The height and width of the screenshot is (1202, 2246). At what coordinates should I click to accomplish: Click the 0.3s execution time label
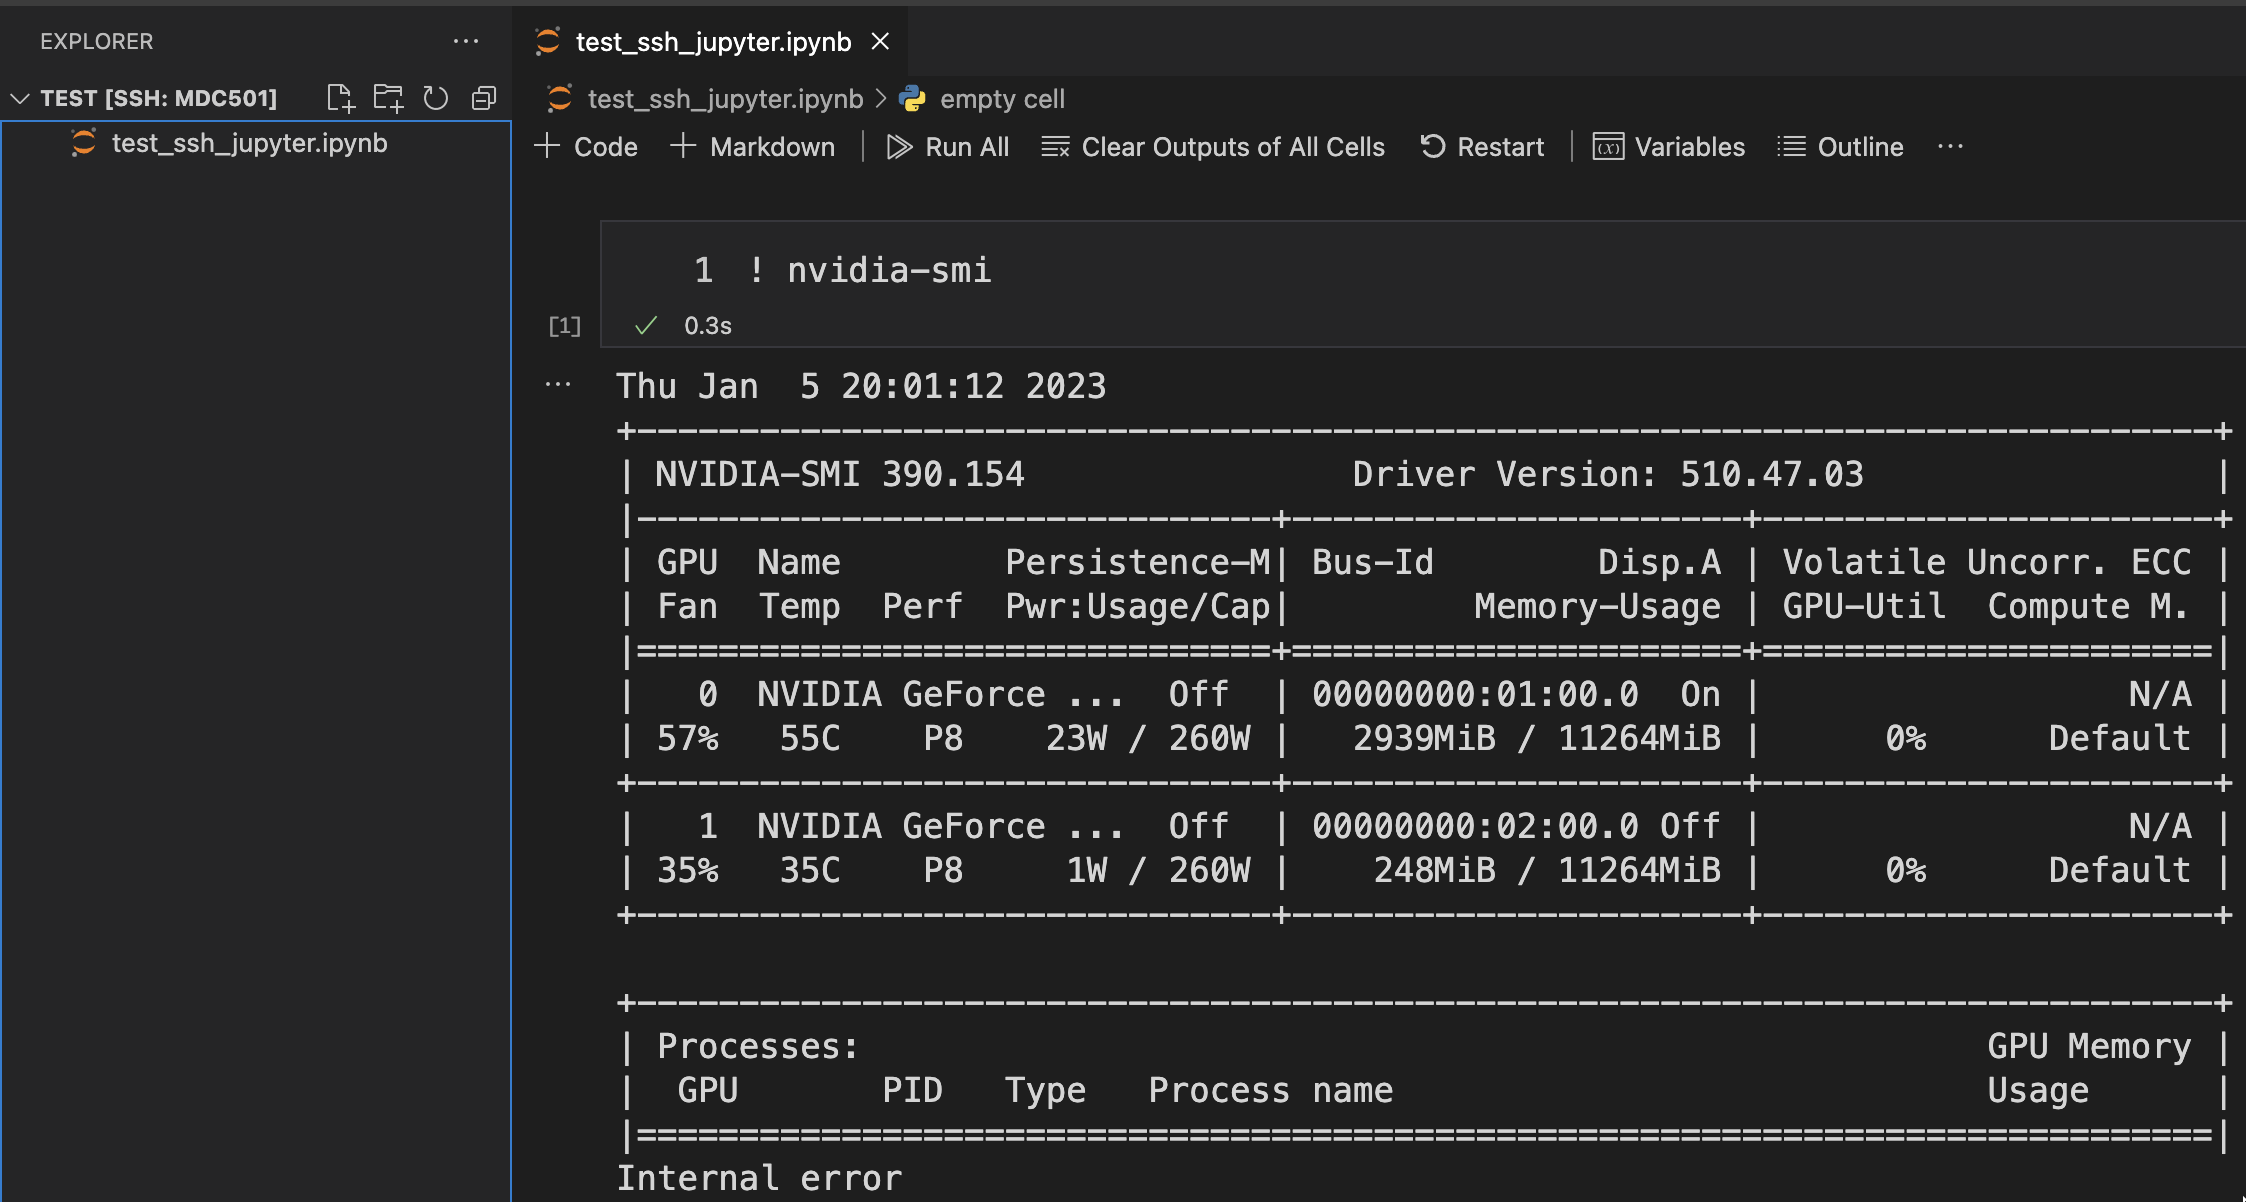click(x=708, y=326)
